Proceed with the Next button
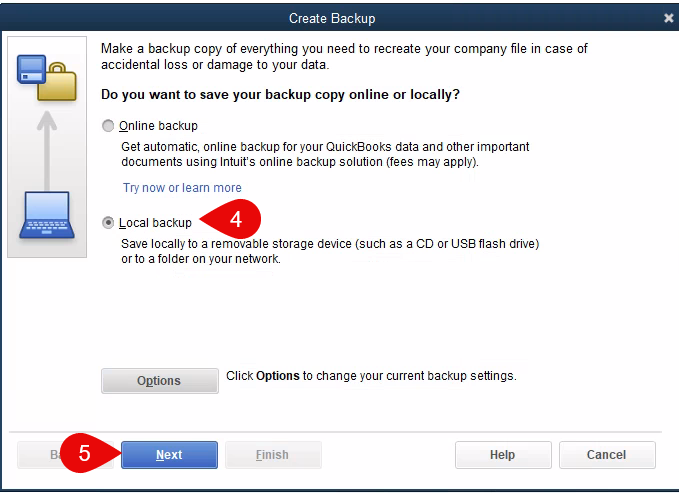 coord(169,455)
